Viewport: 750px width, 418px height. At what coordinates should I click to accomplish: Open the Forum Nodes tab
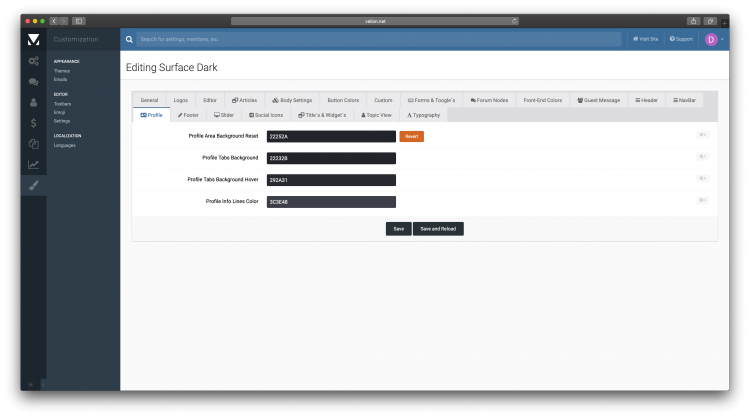tap(489, 100)
